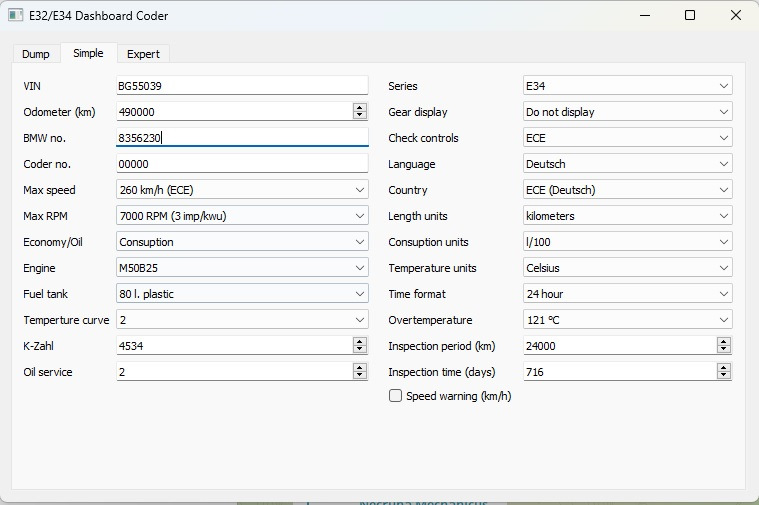Image resolution: width=759 pixels, height=505 pixels.
Task: Decrease Inspection period with down arrow
Action: pos(724,350)
